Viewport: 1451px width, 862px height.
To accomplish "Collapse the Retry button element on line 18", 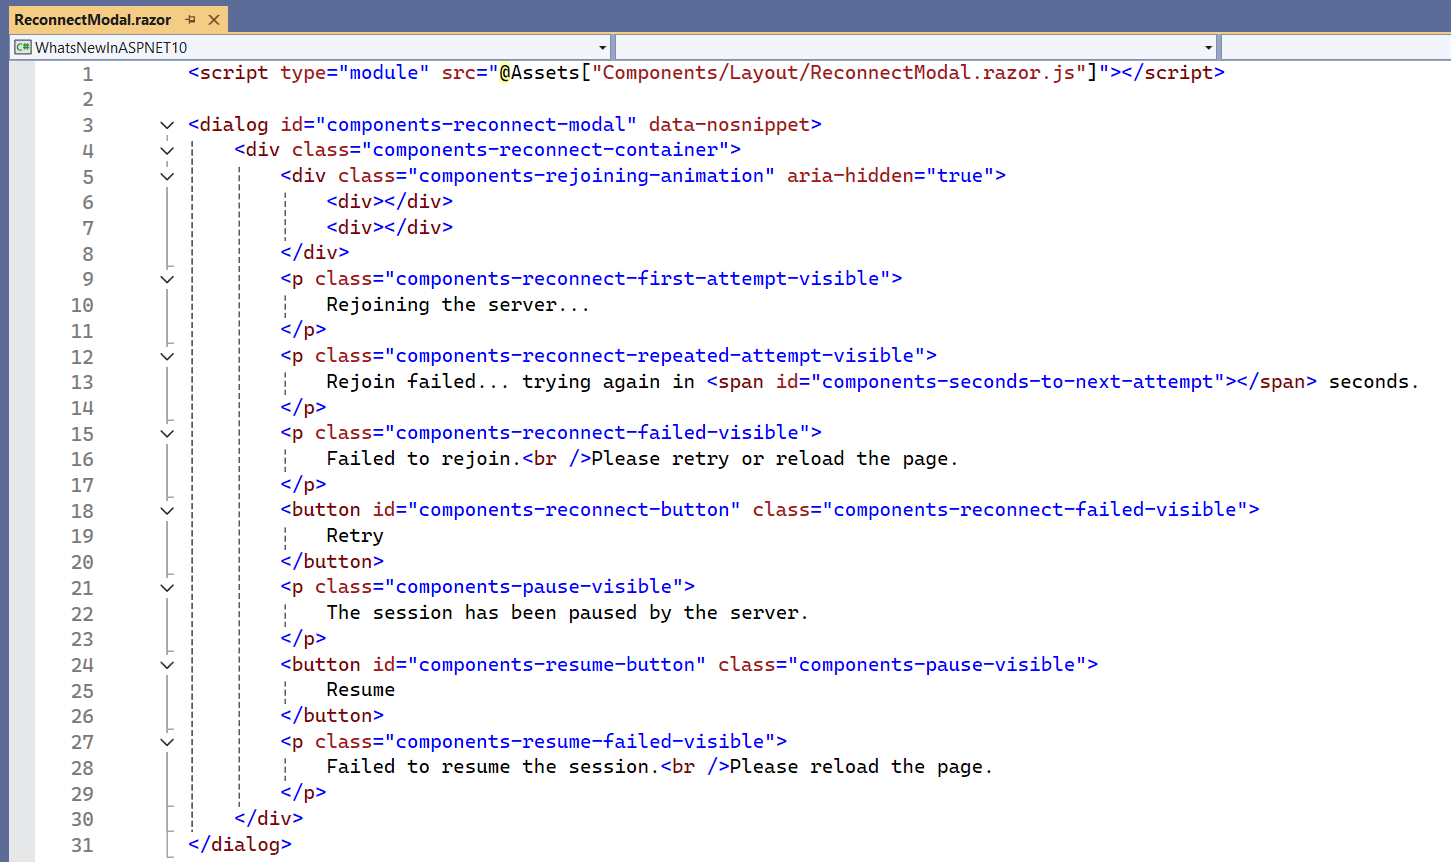I will click(167, 510).
